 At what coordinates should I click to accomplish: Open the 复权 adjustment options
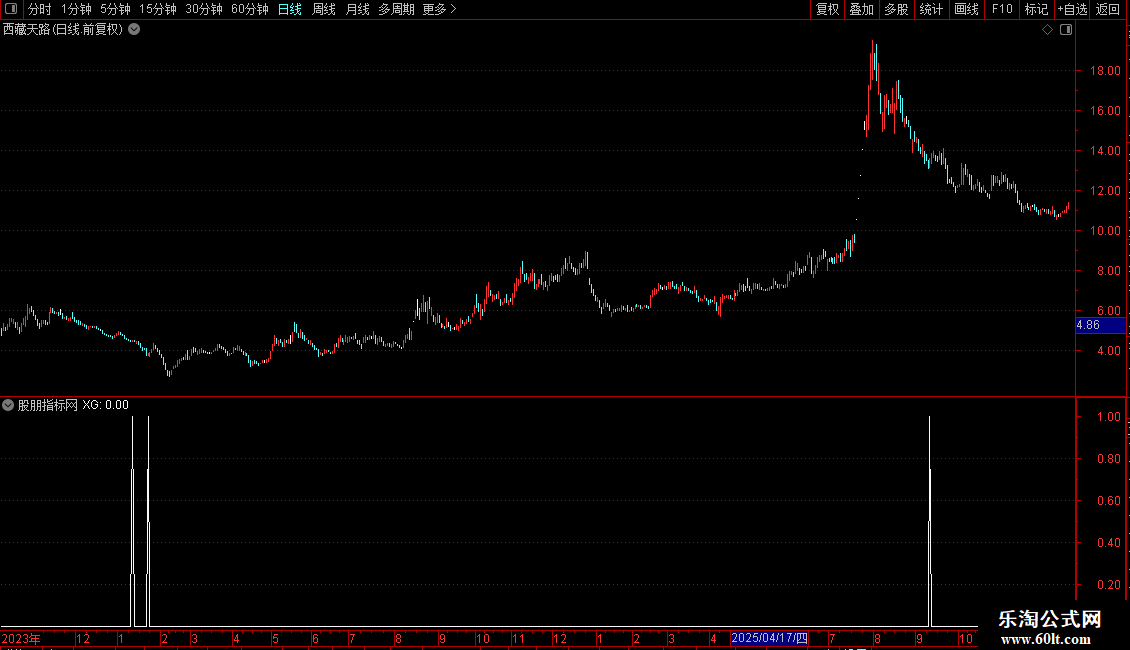(x=827, y=9)
